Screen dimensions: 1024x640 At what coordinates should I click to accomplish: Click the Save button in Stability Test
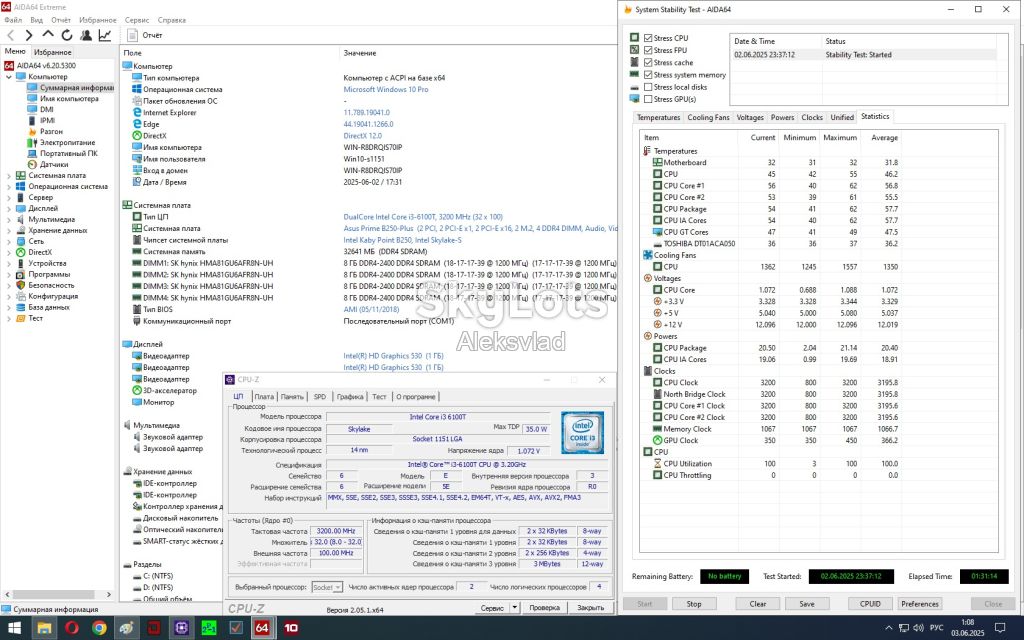(807, 604)
